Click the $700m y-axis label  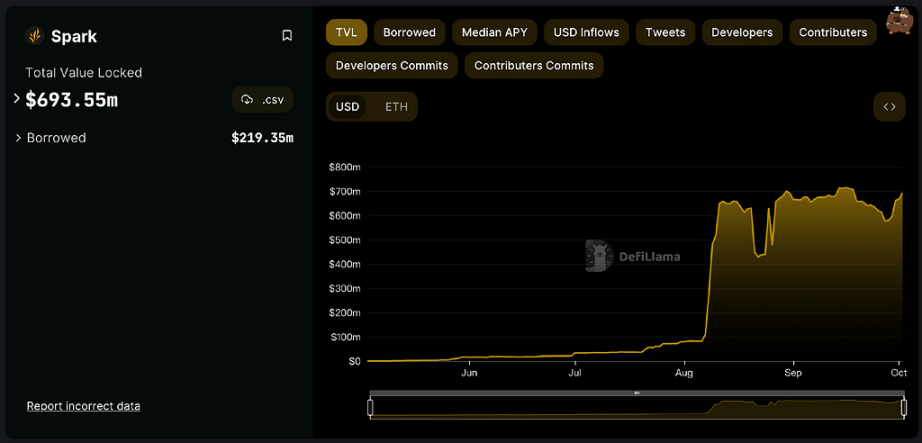(345, 192)
